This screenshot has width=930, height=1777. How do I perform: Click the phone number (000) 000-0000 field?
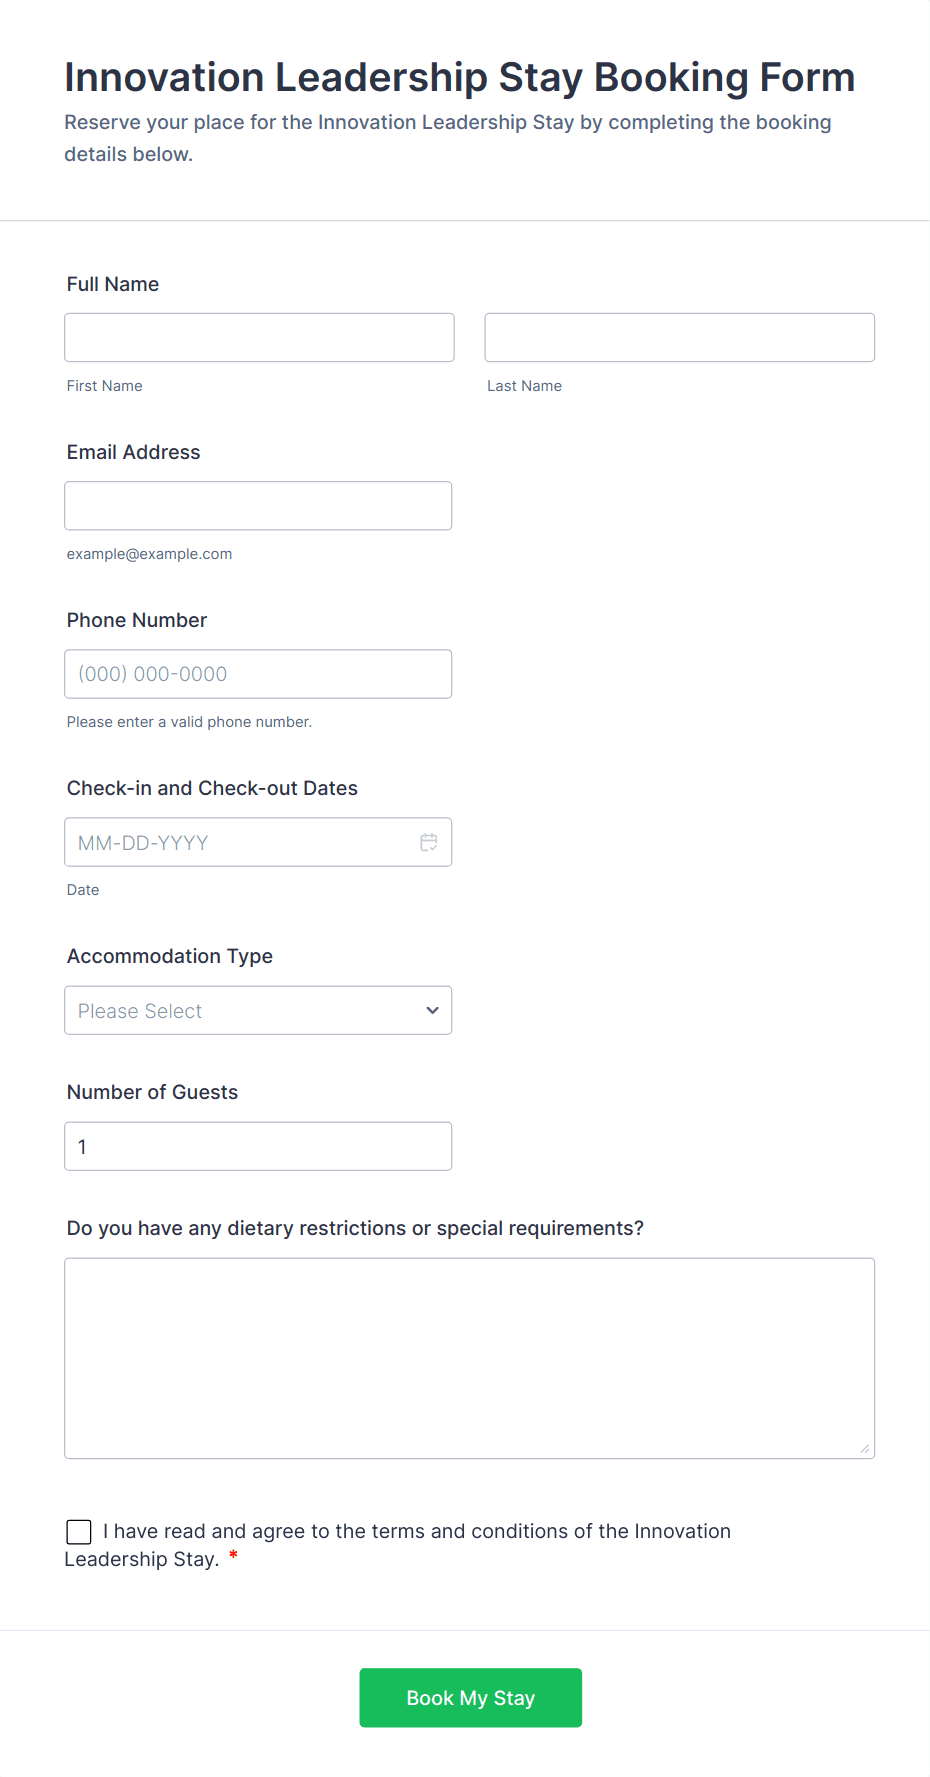tap(258, 673)
